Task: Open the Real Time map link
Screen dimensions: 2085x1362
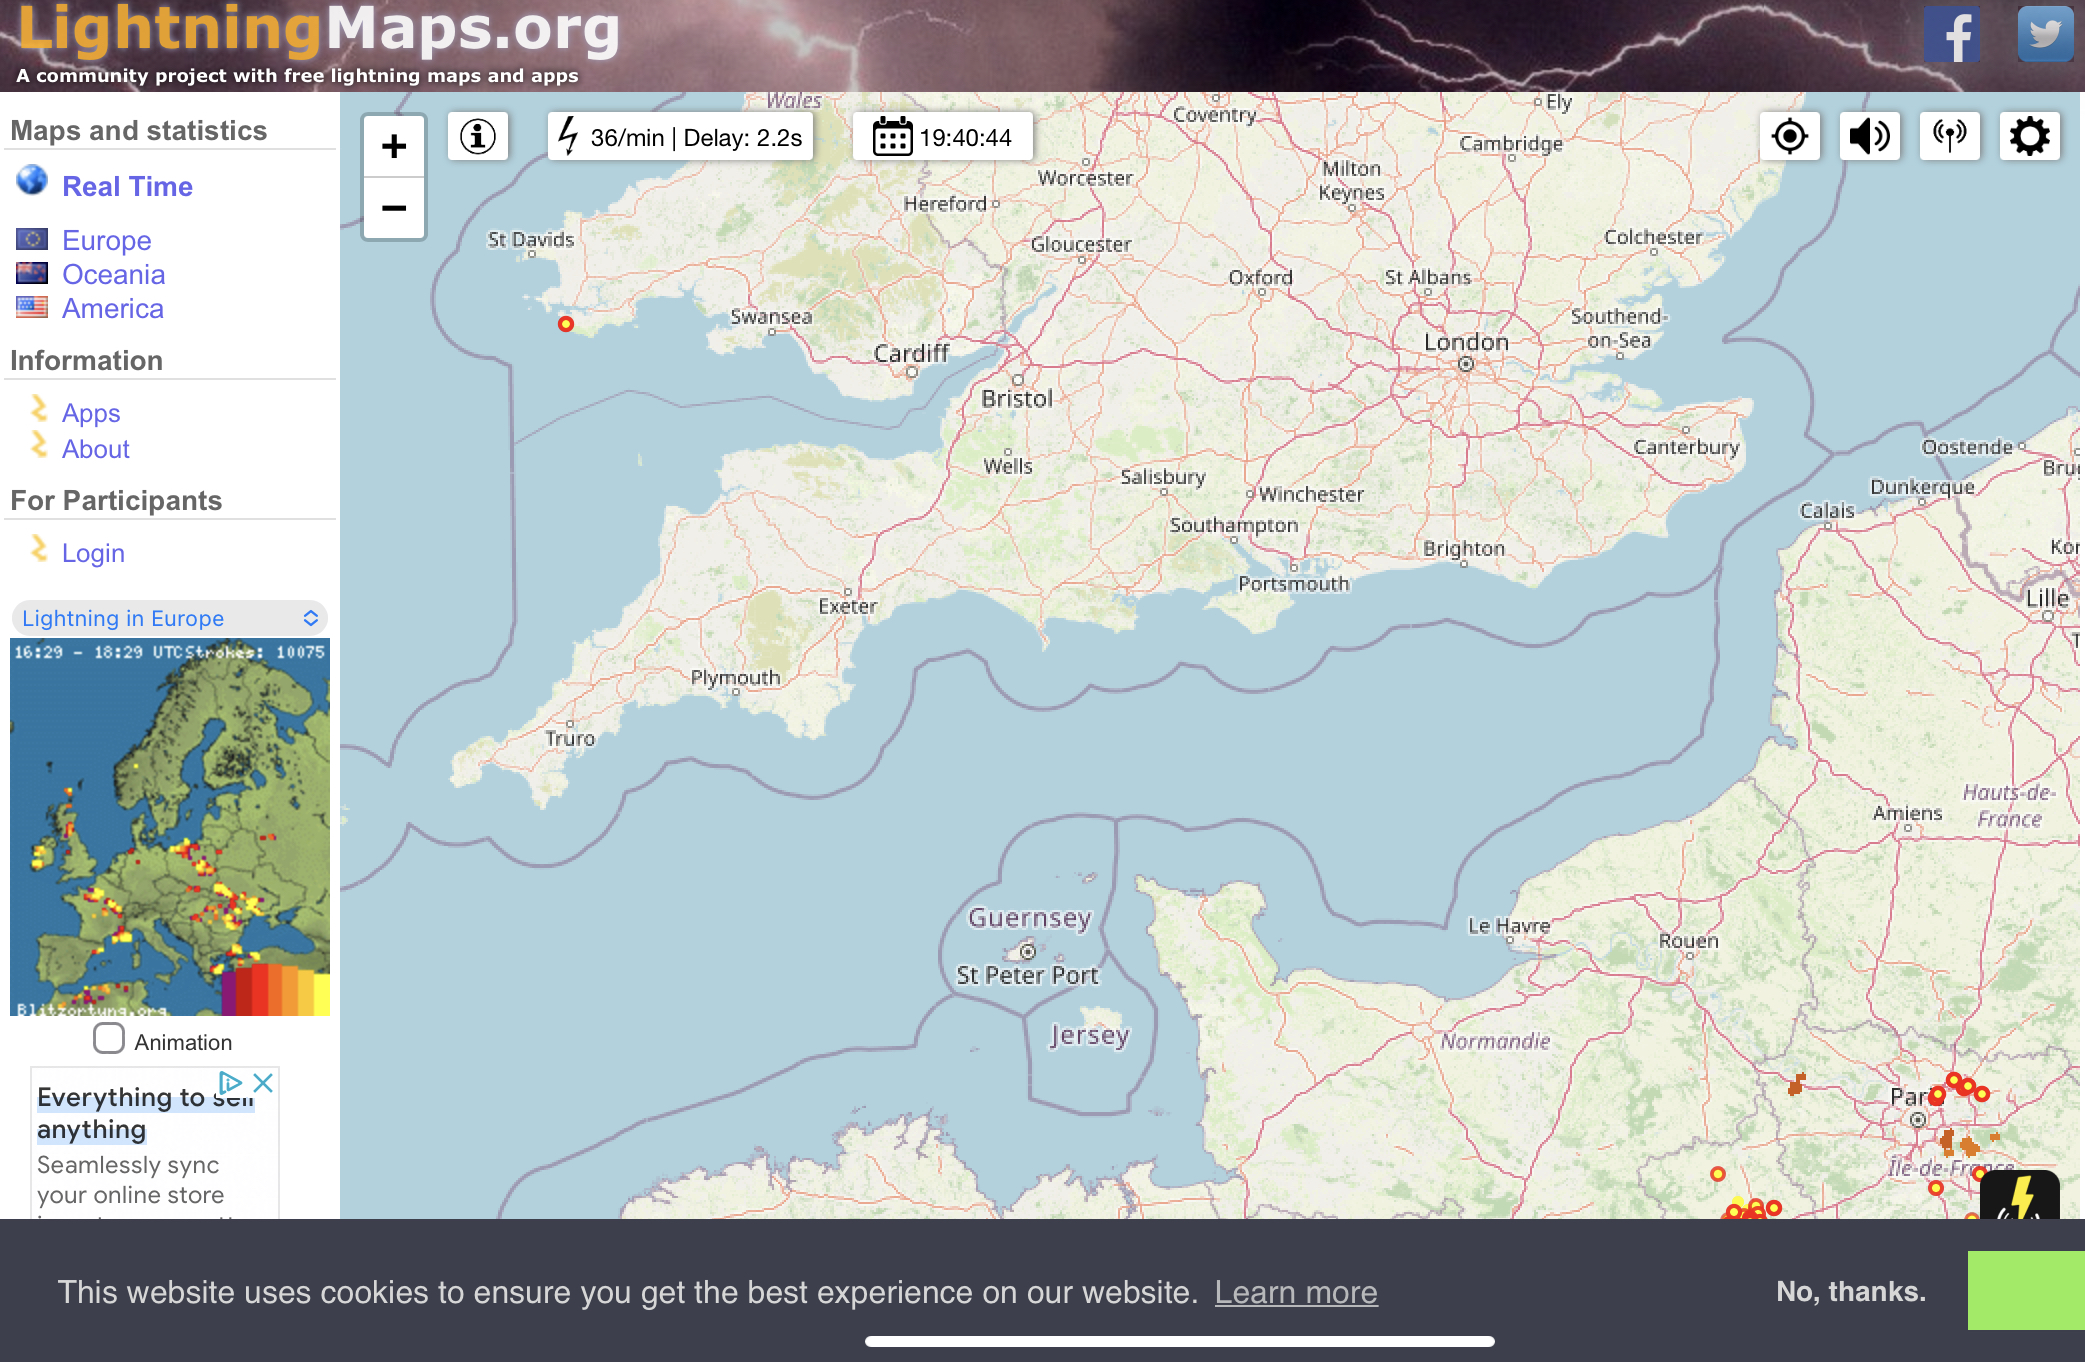Action: (127, 186)
